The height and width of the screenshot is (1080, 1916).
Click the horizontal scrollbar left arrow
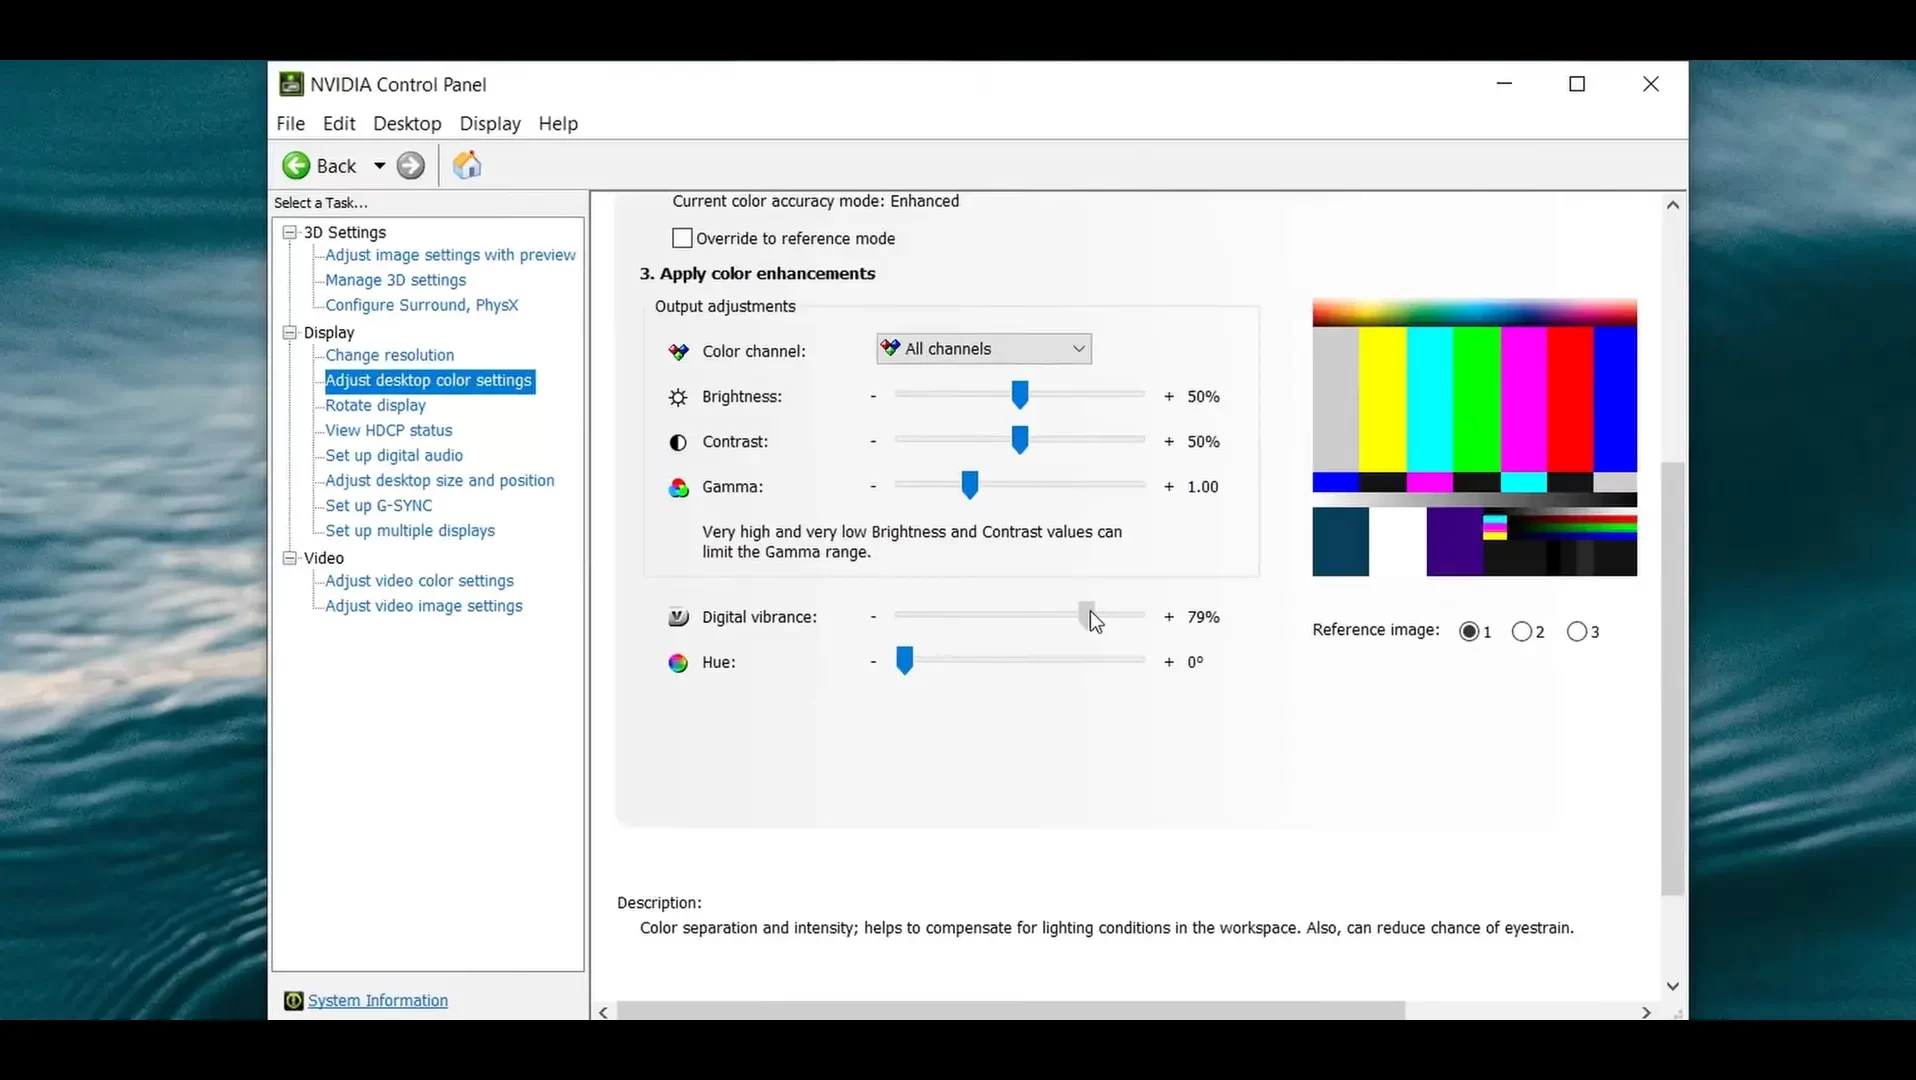pos(603,1013)
